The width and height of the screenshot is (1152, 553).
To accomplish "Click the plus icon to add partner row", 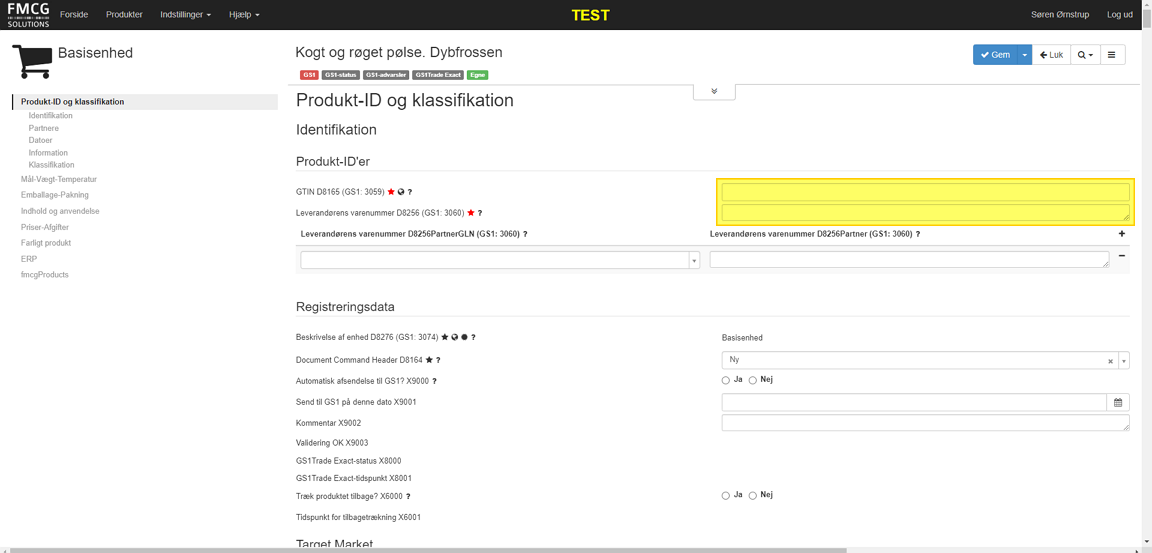I will click(1121, 234).
